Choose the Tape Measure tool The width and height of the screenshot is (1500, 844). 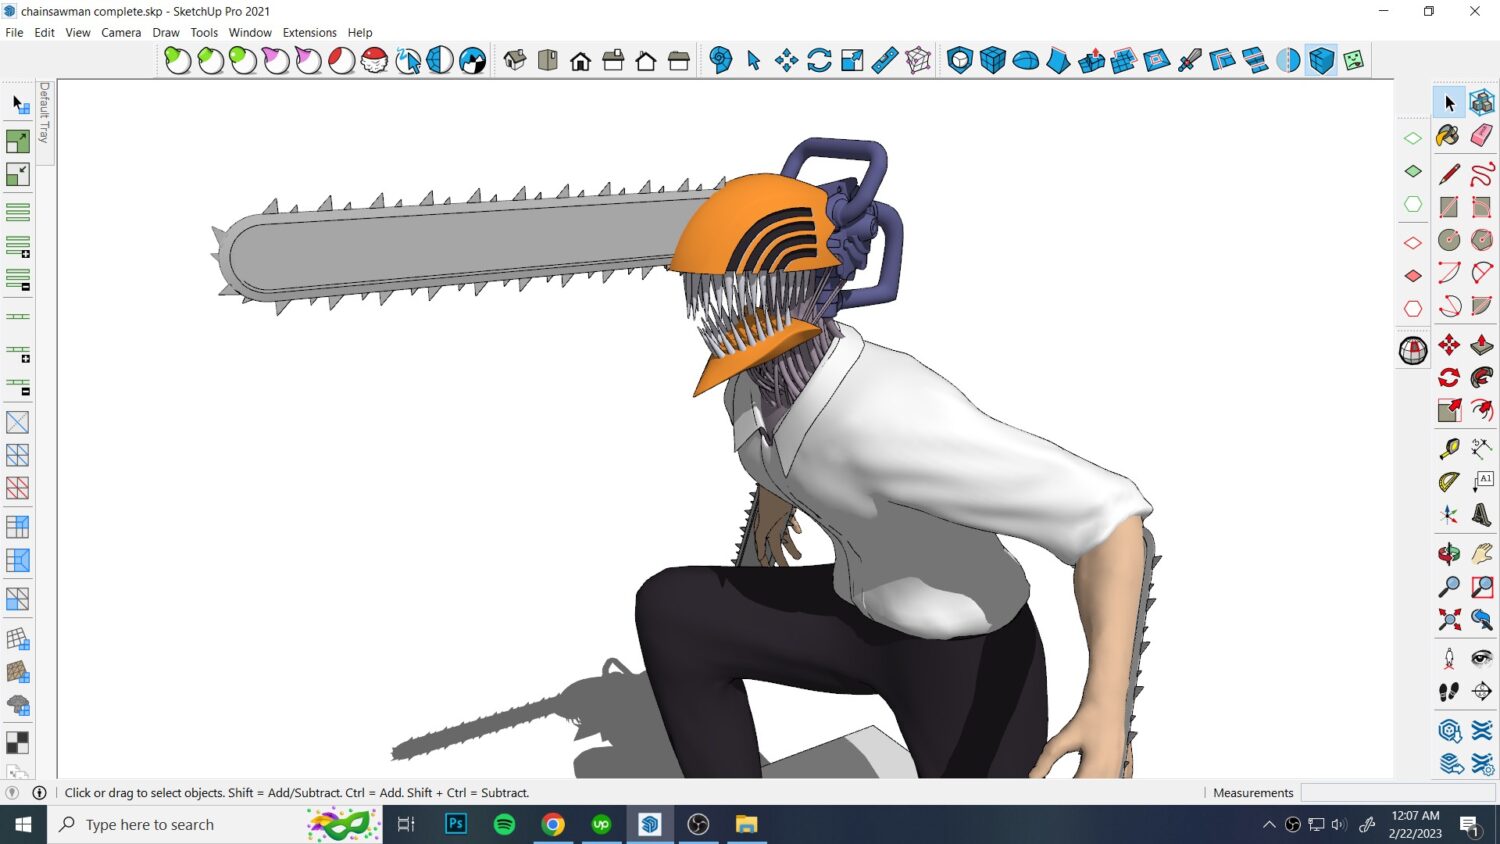click(x=1448, y=449)
